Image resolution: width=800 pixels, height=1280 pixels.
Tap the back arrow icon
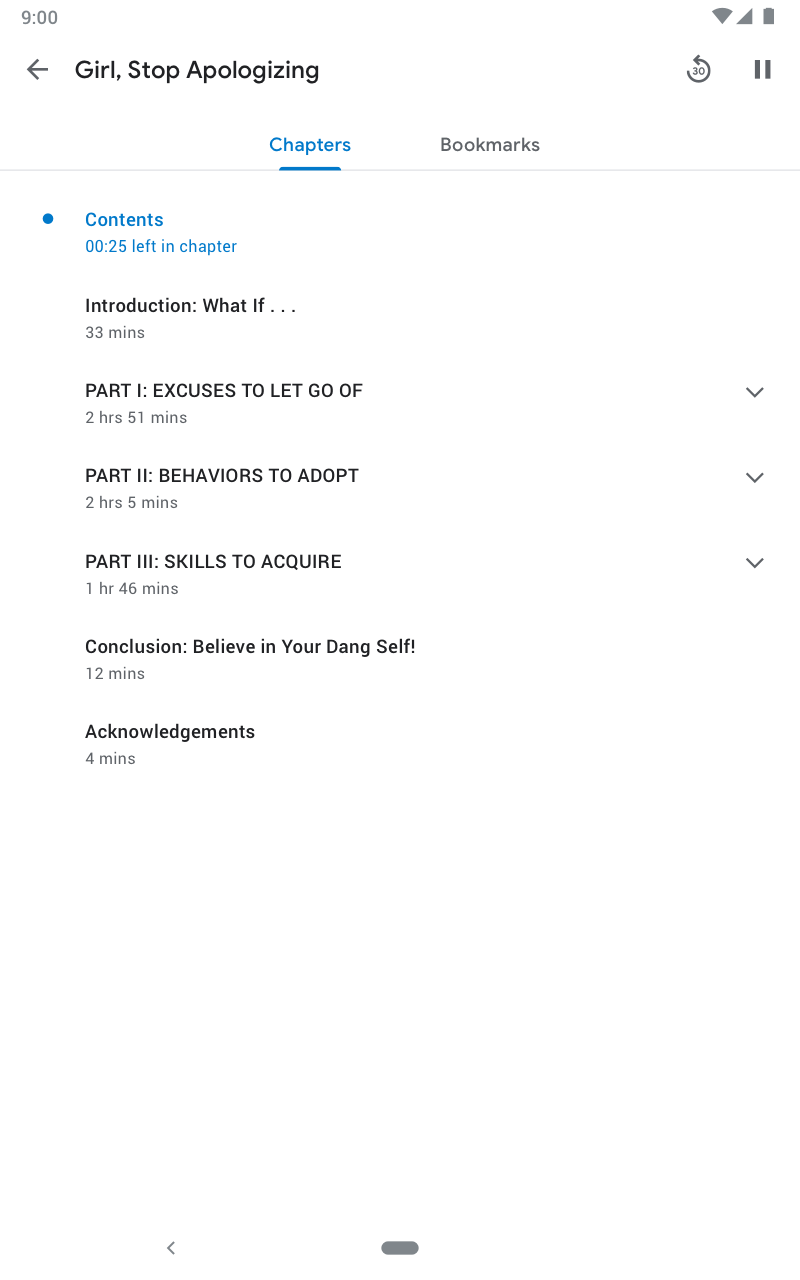click(x=37, y=69)
